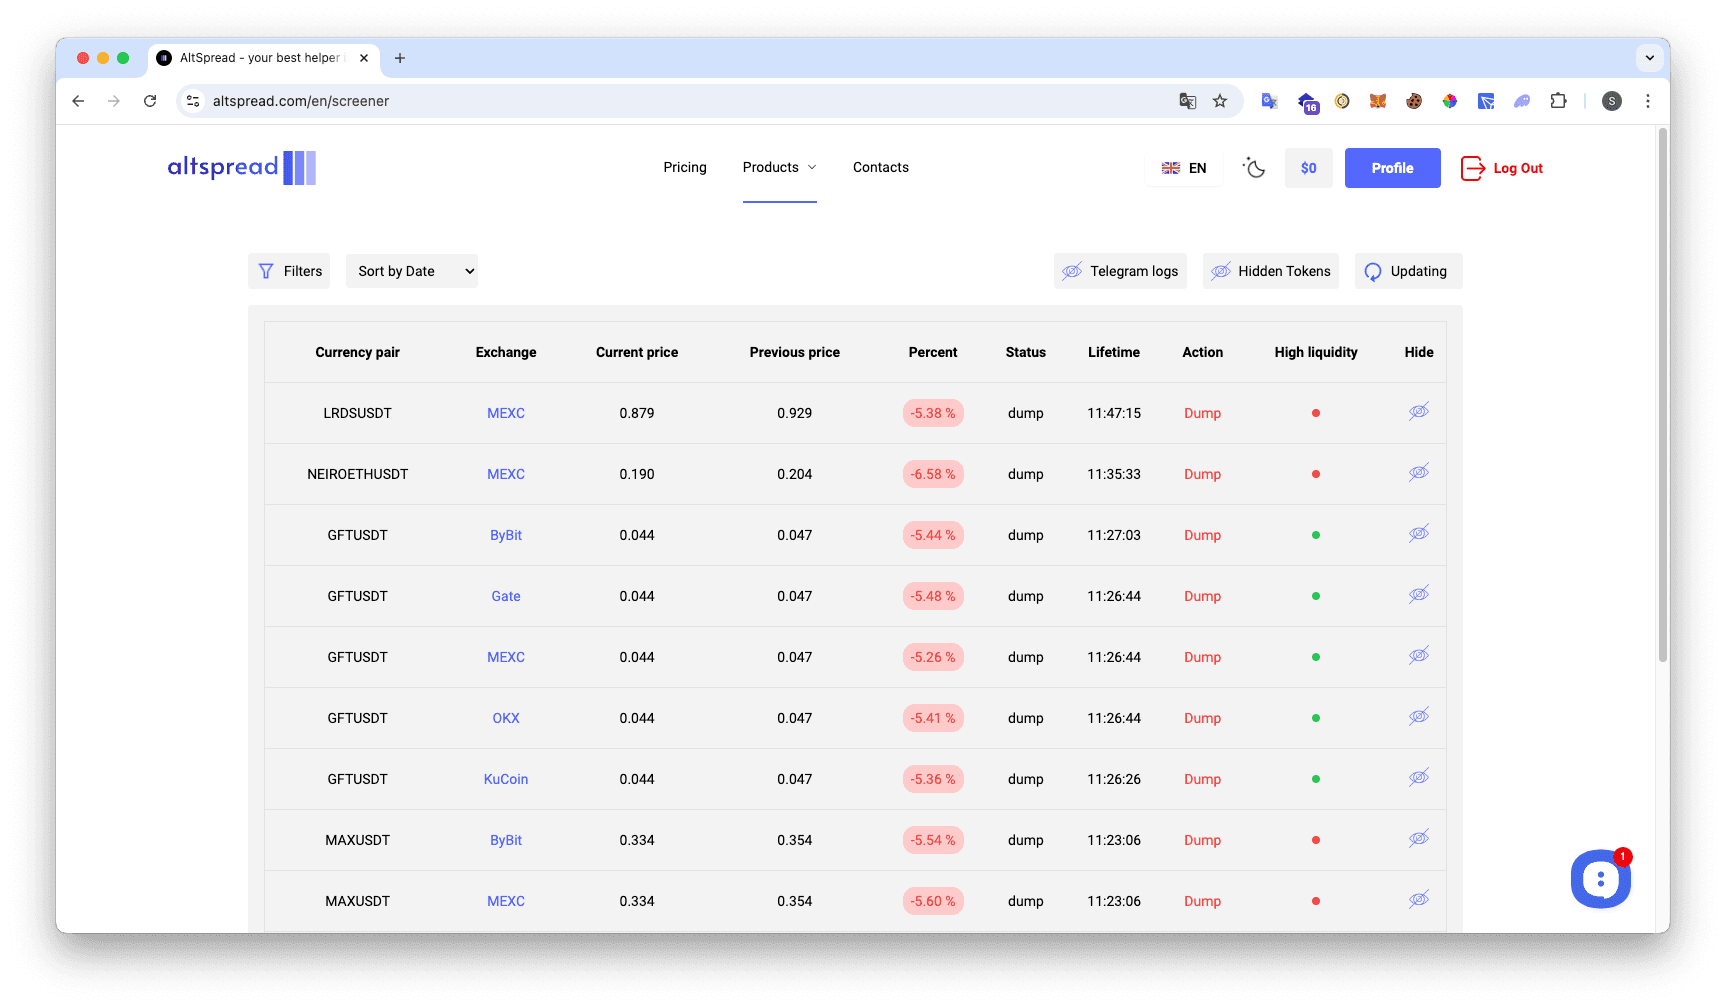View site information icon in address bar
Viewport: 1726px width, 1007px height.
point(194,101)
